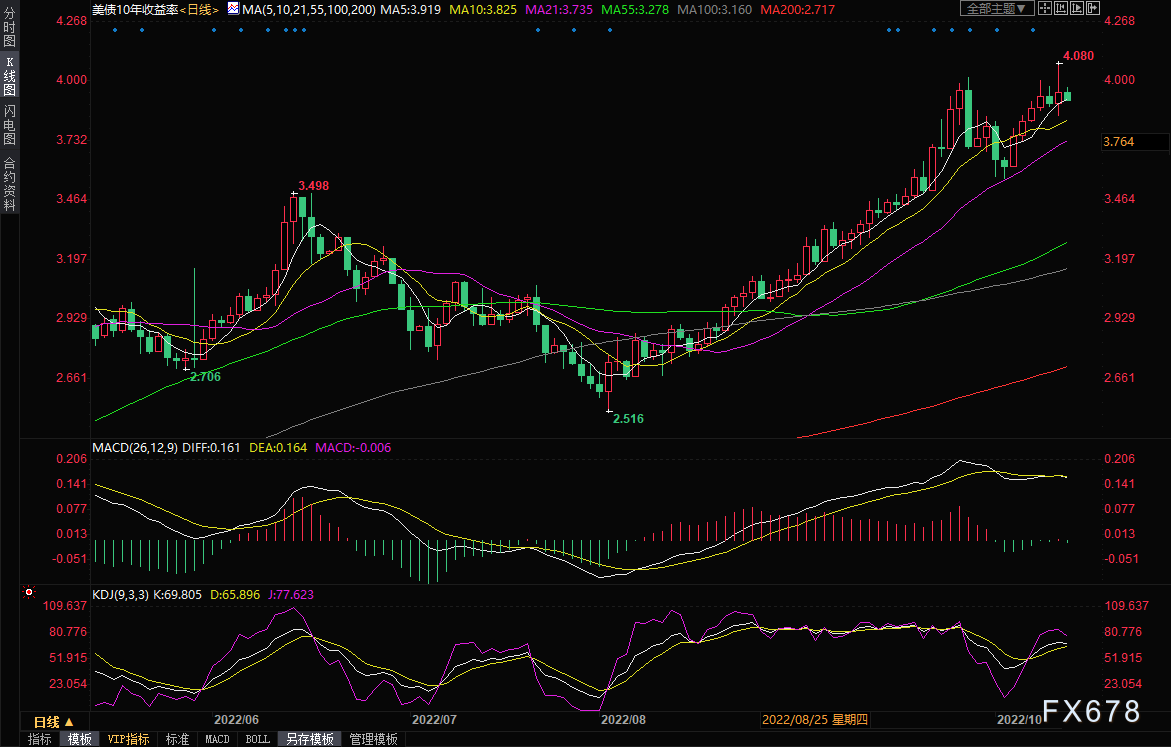Click the 2022/10 date on time axis
Image resolution: width=1171 pixels, height=747 pixels.
tap(1020, 719)
